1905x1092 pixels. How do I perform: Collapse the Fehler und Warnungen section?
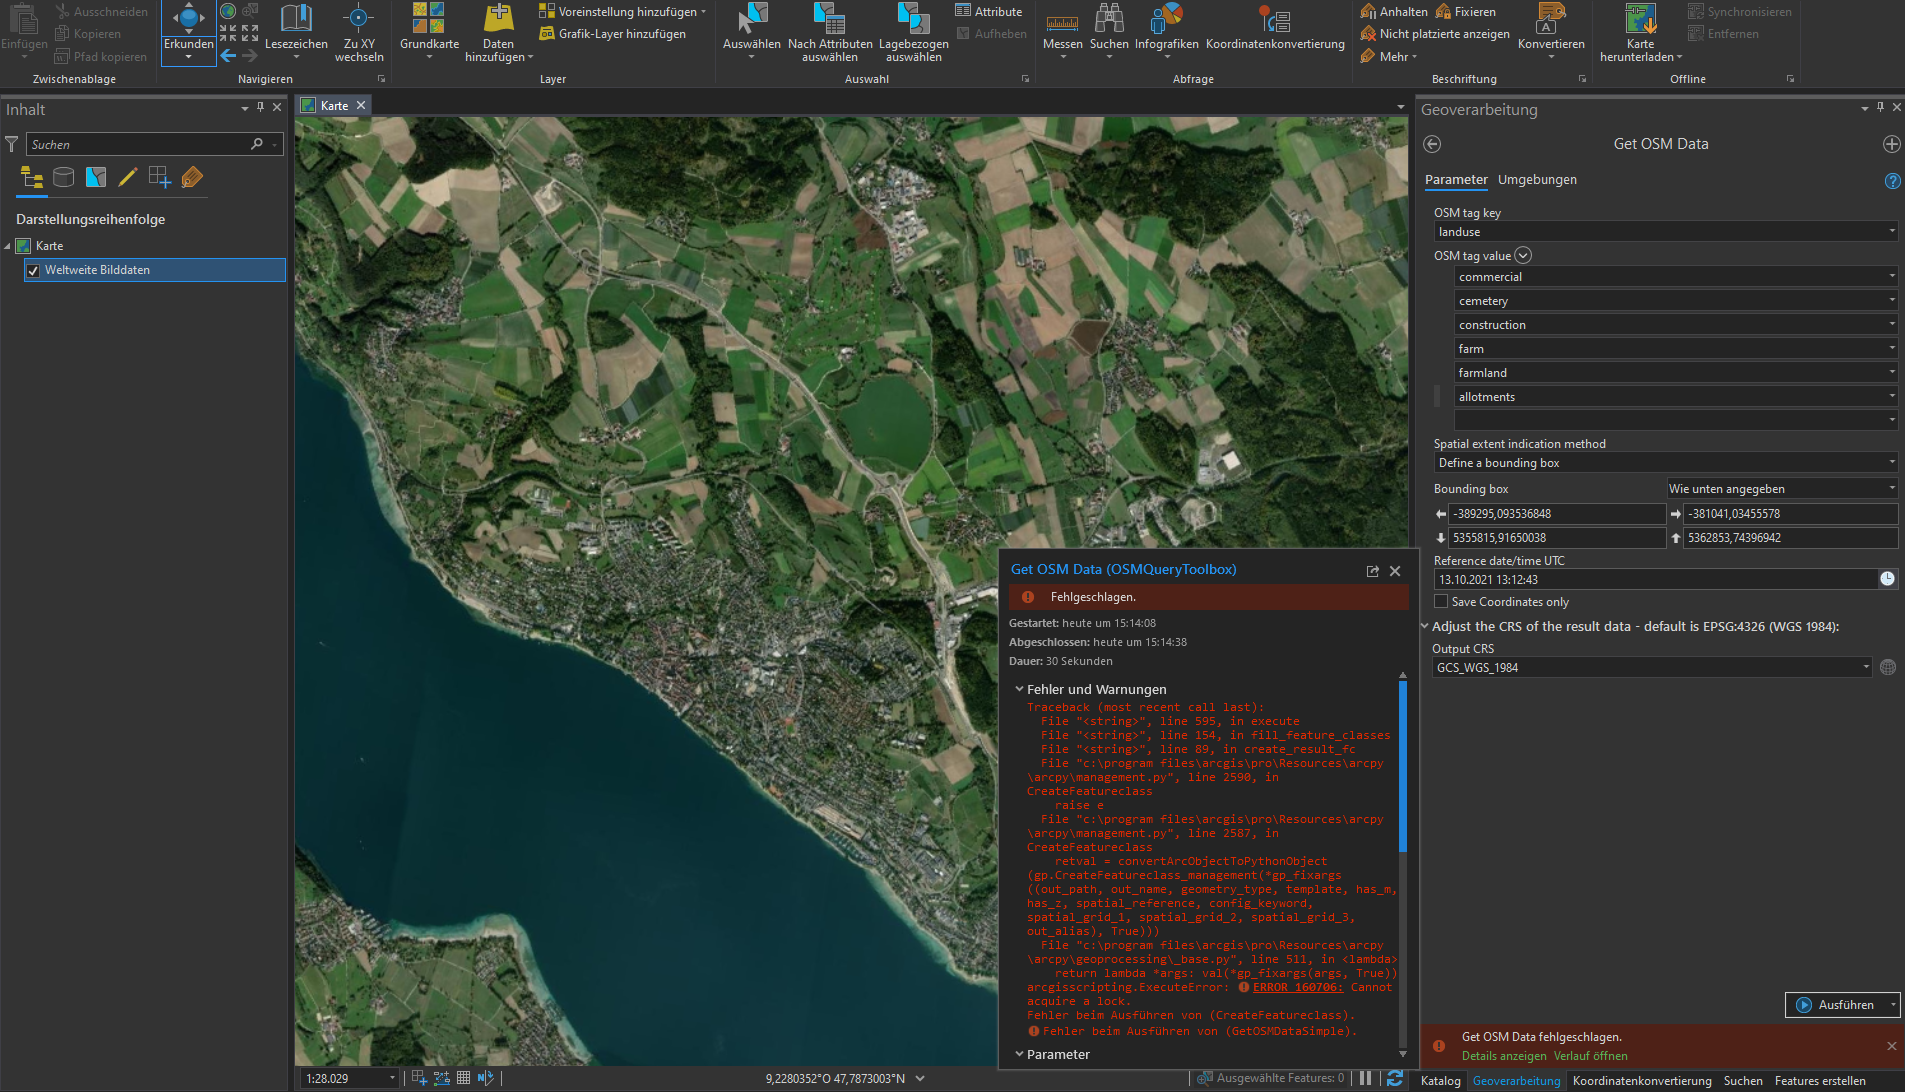(1019, 690)
